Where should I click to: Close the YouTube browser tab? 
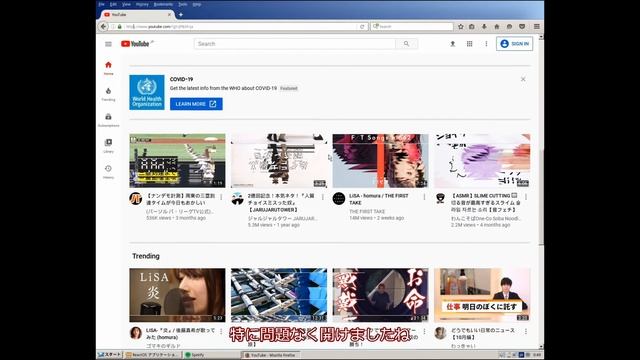click(169, 15)
